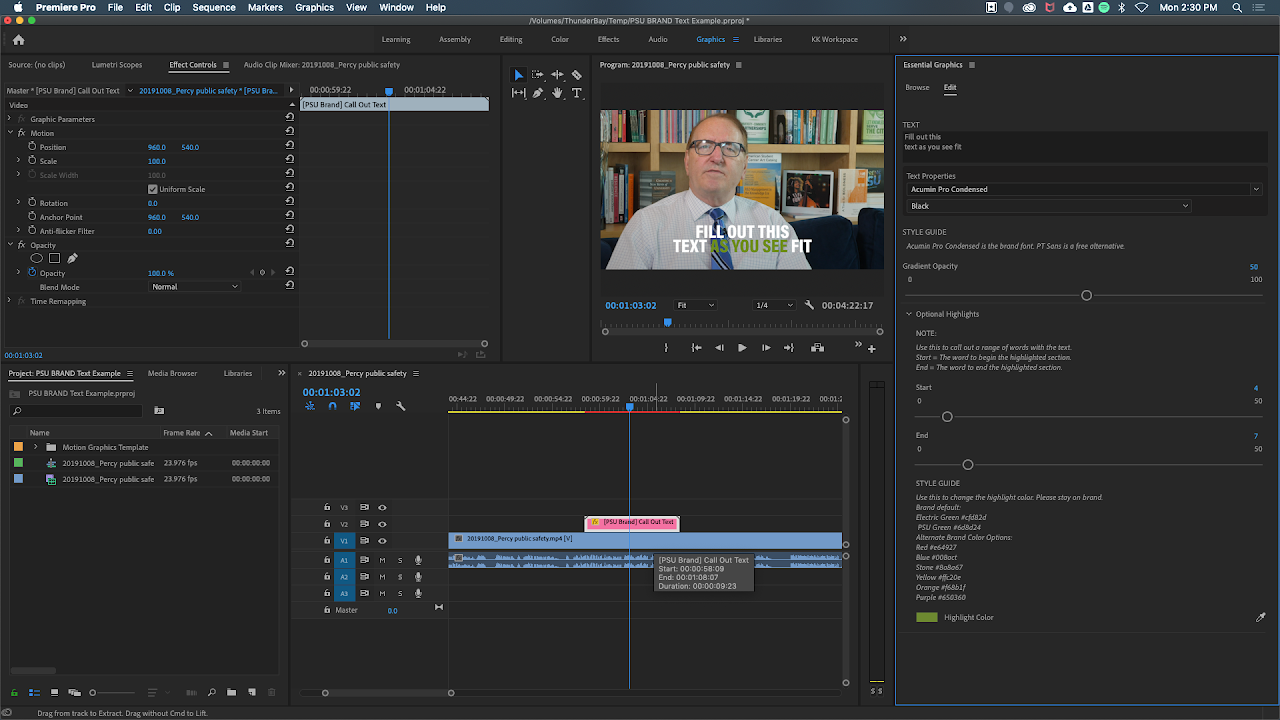Open the Blend Mode dropdown
Screen dimensions: 1280x720
coord(195,287)
